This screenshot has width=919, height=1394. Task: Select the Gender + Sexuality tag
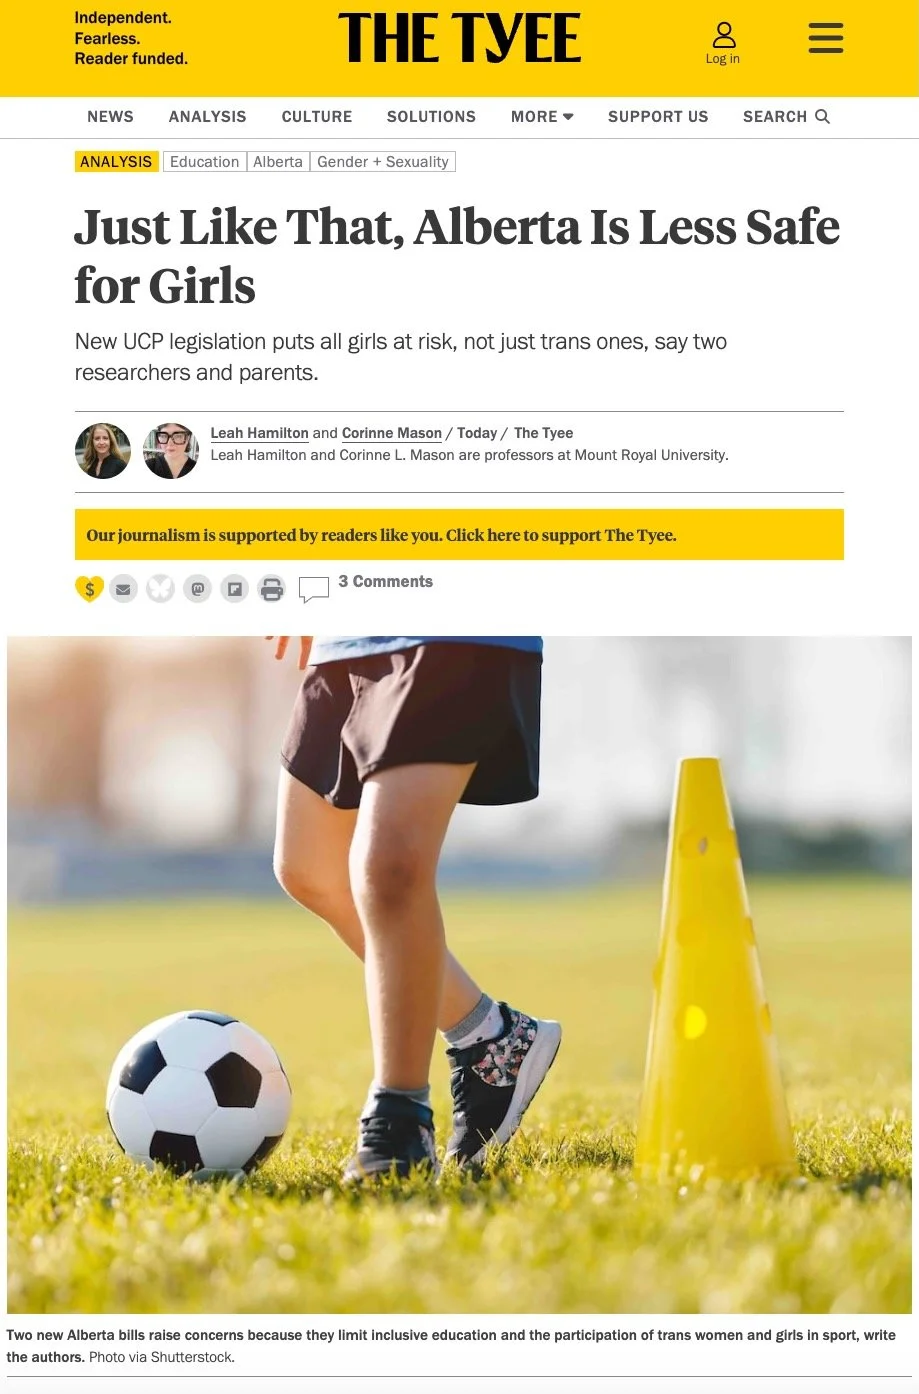pyautogui.click(x=383, y=162)
